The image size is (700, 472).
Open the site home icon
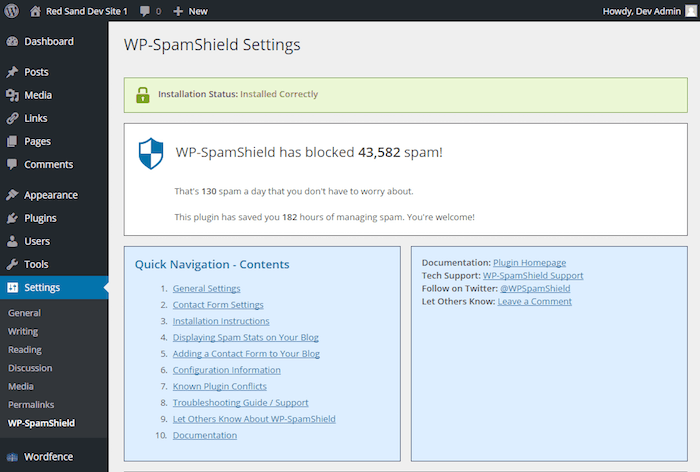(35, 11)
